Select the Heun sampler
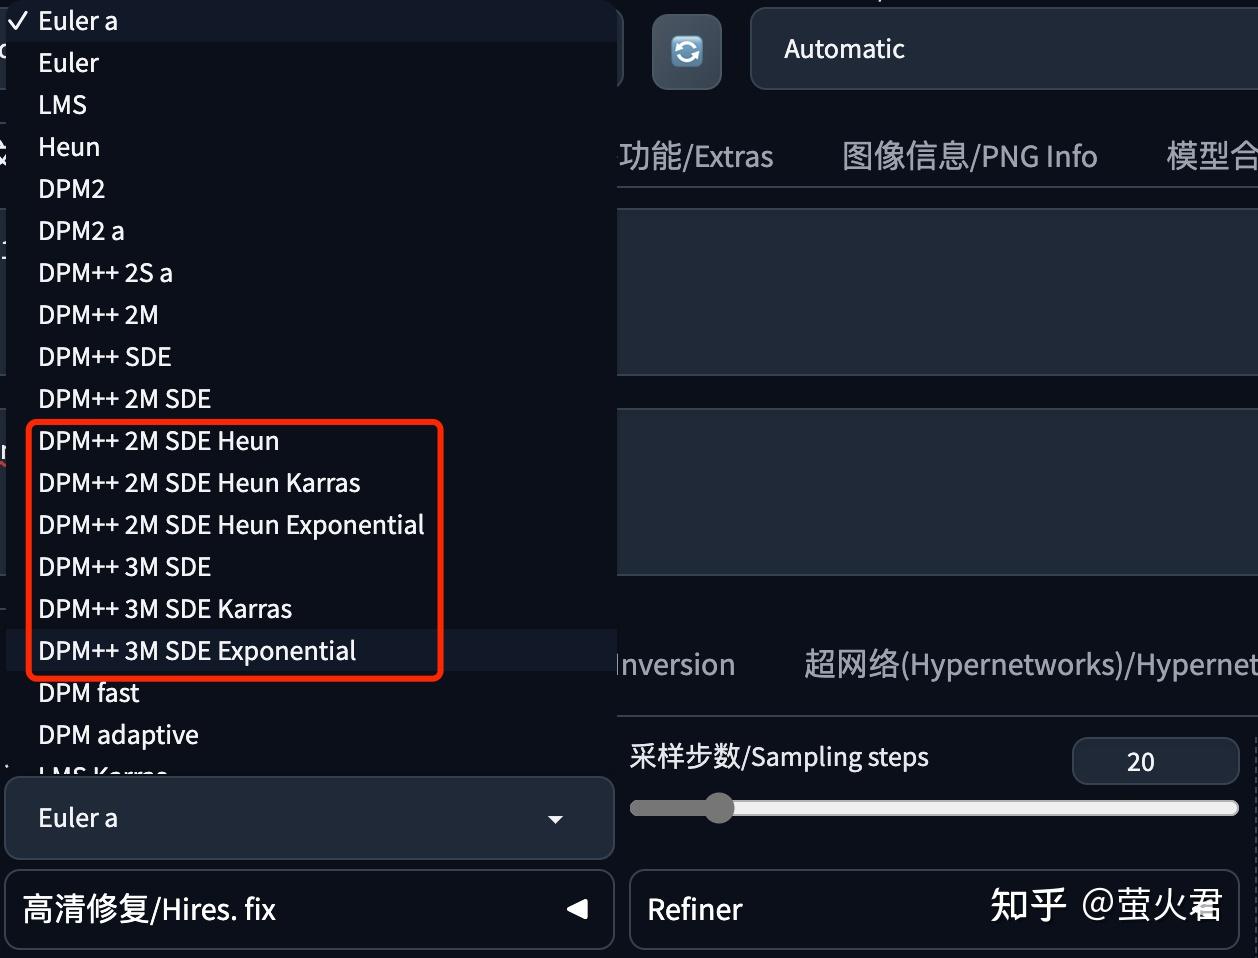1258x958 pixels. pyautogui.click(x=68, y=146)
